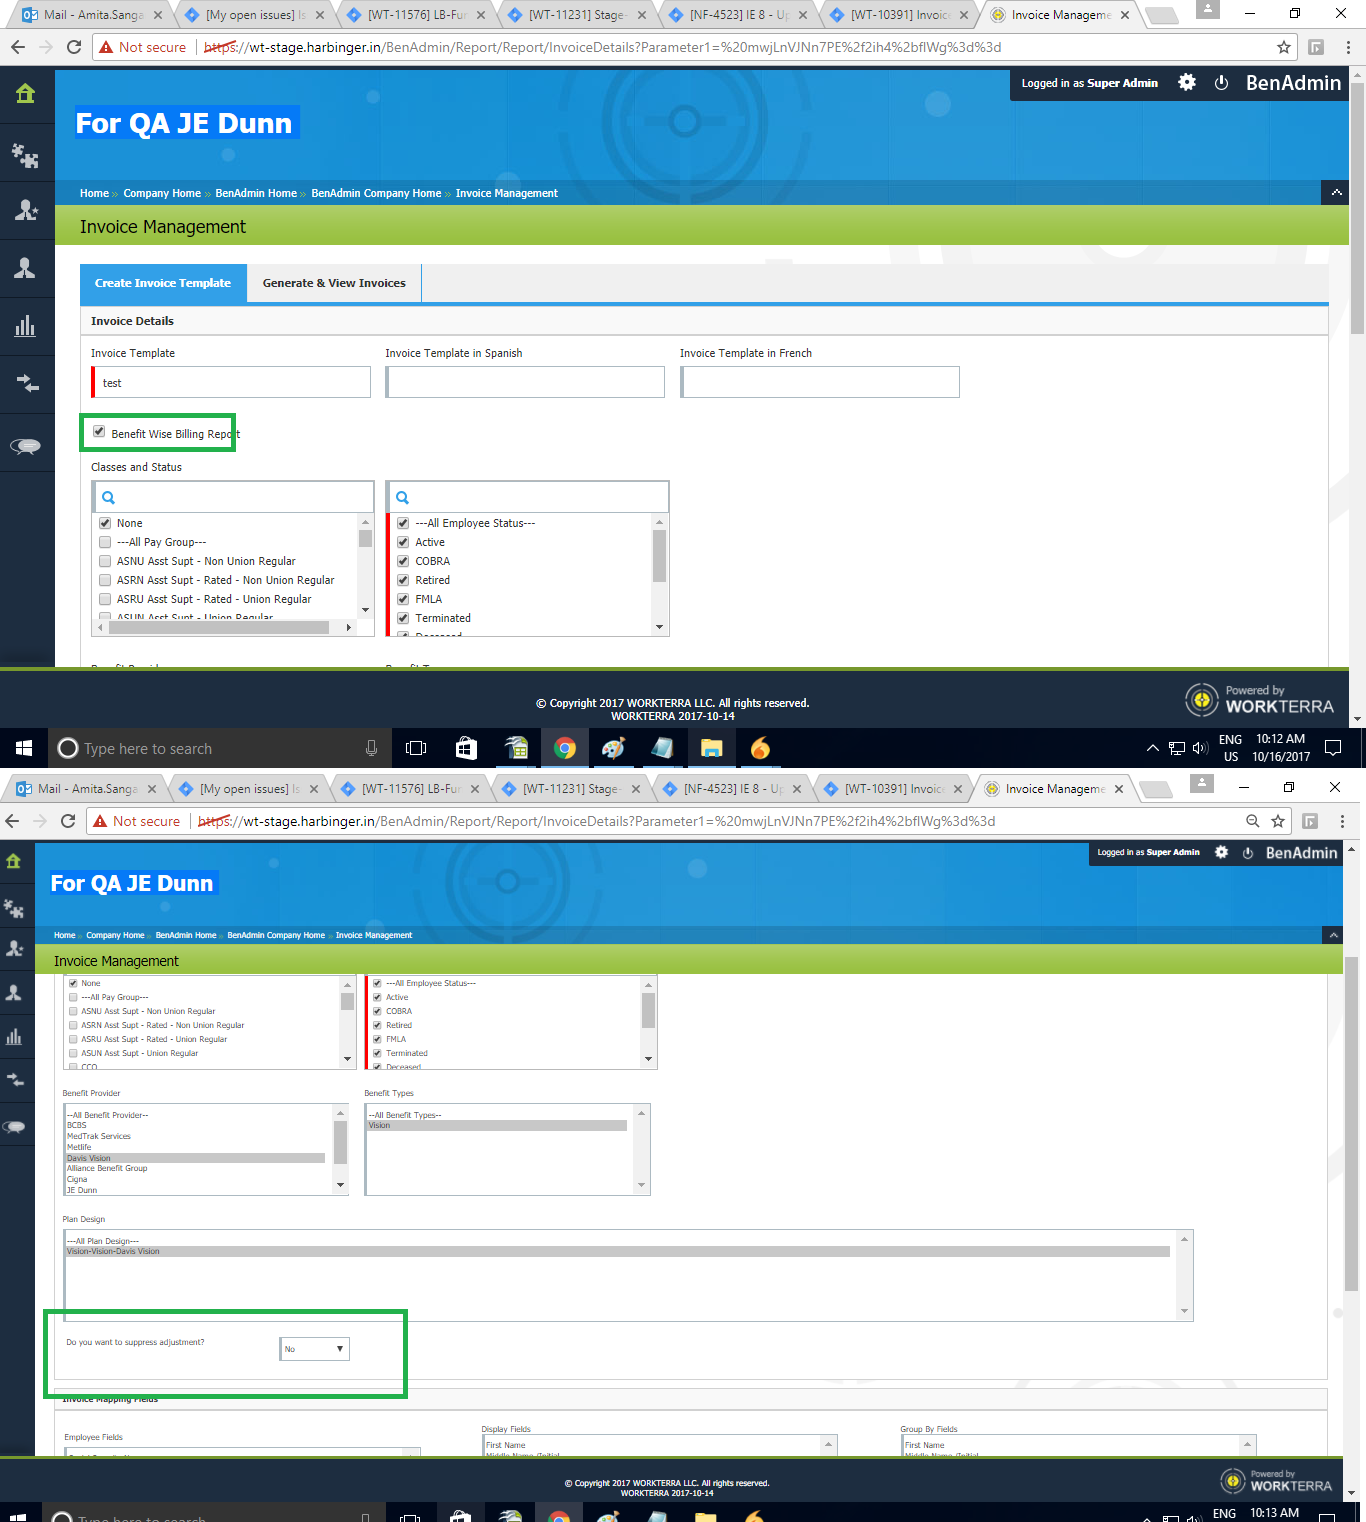1366x1522 pixels.
Task: Click down arrow of Benefit Provider list scrollbar
Action: (x=341, y=1185)
